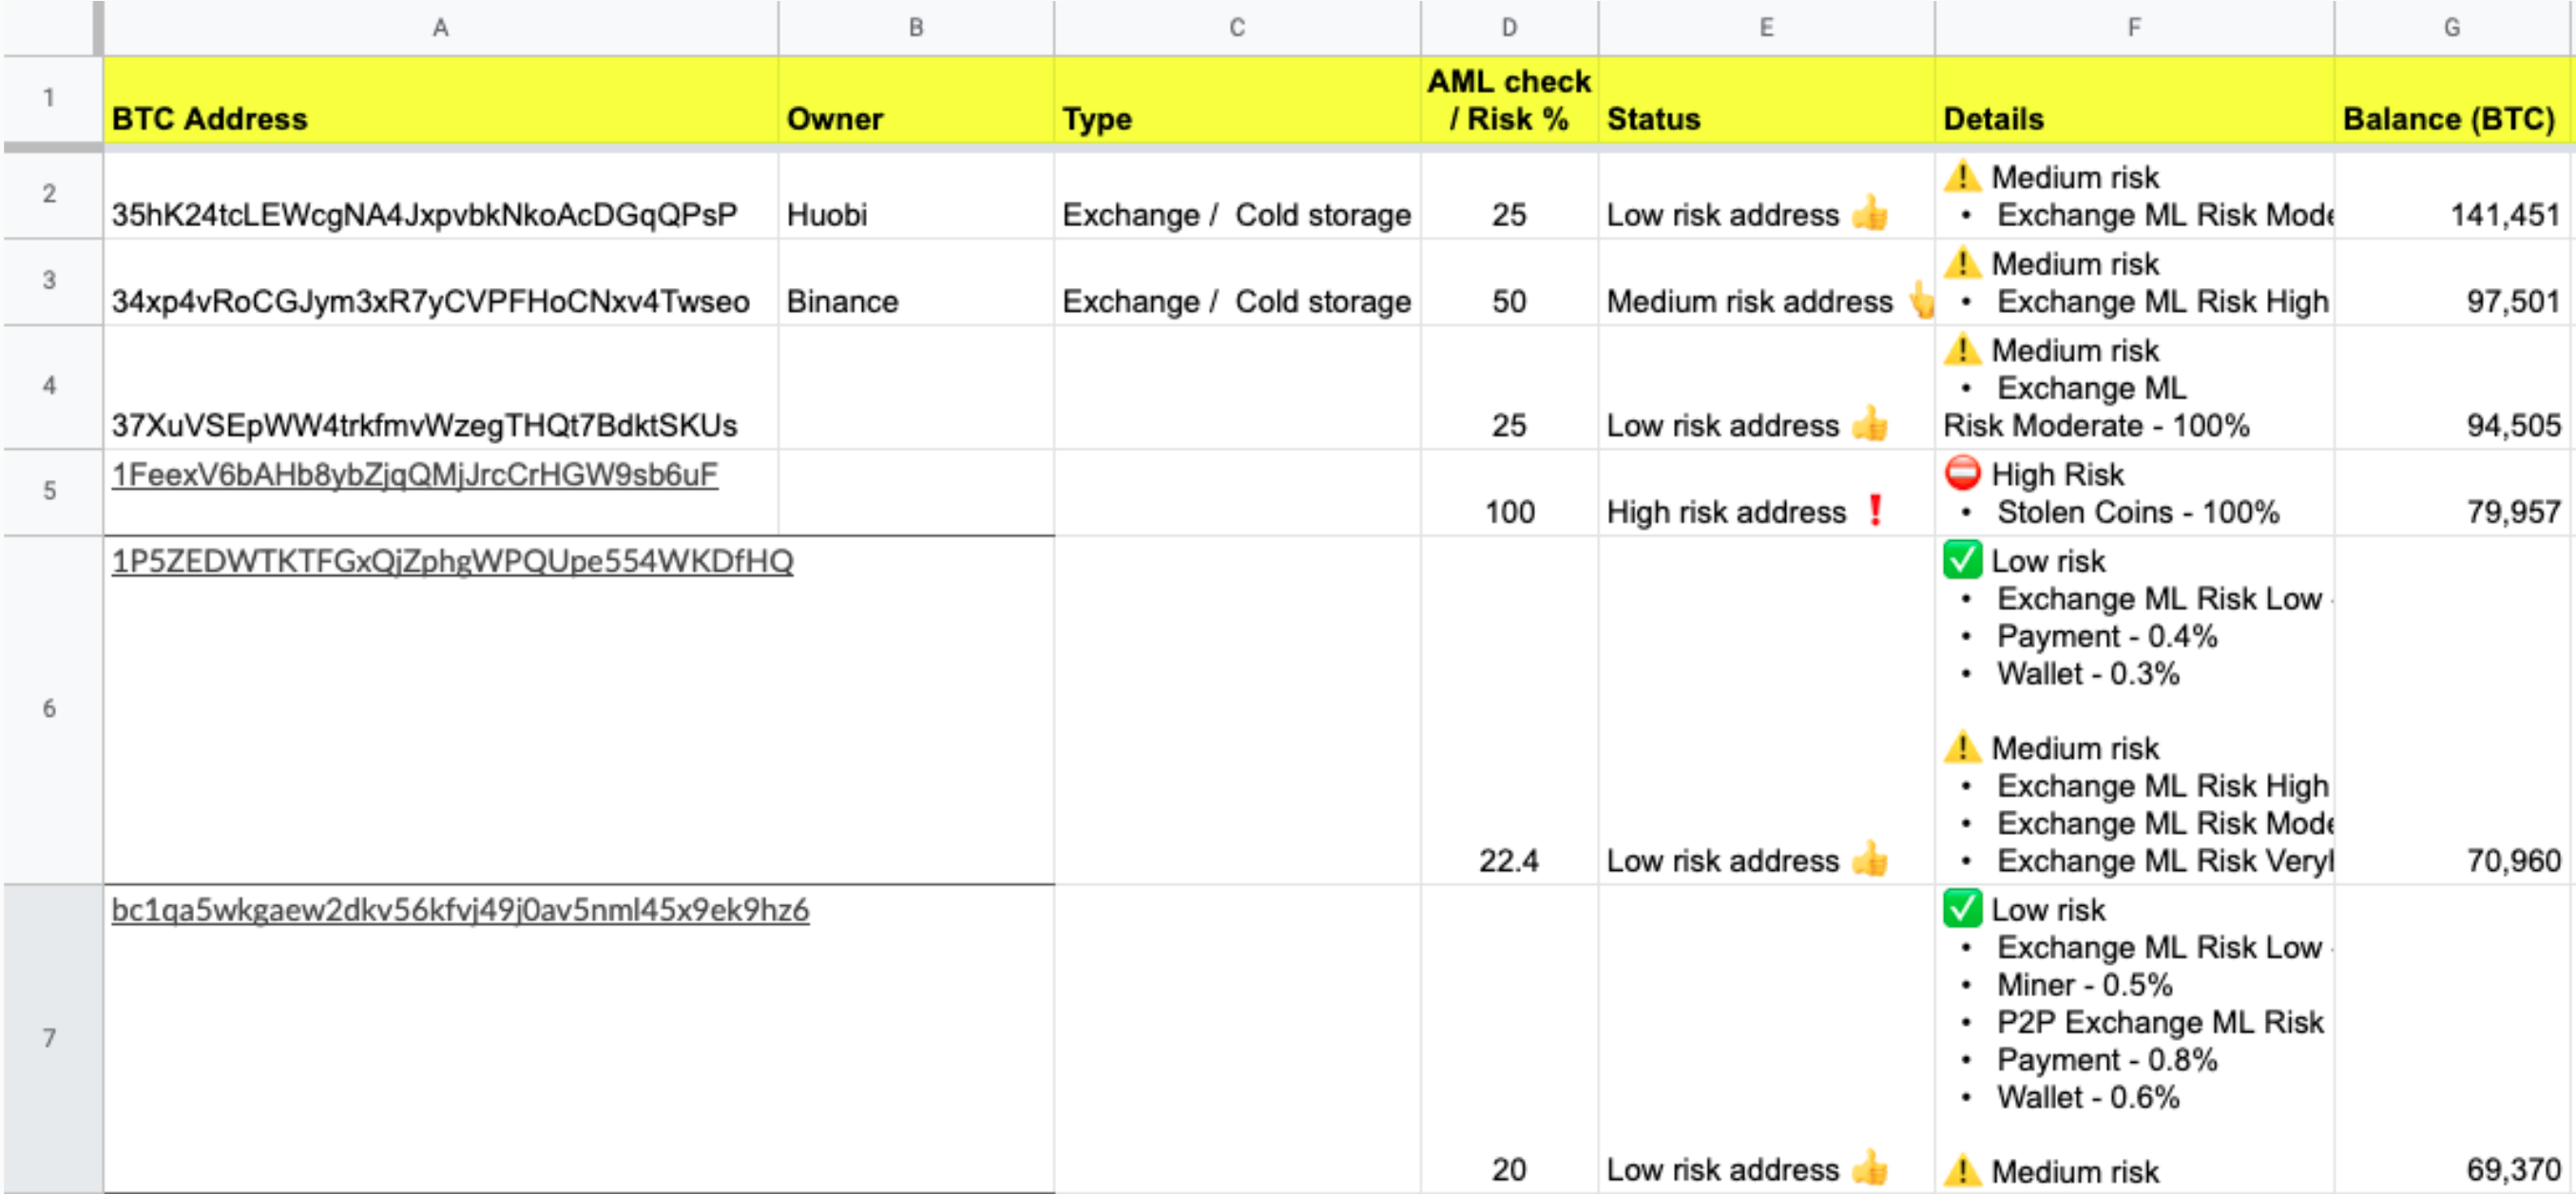Click the red no-entry High Risk icon
The image size is (2576, 1194).
point(1962,473)
